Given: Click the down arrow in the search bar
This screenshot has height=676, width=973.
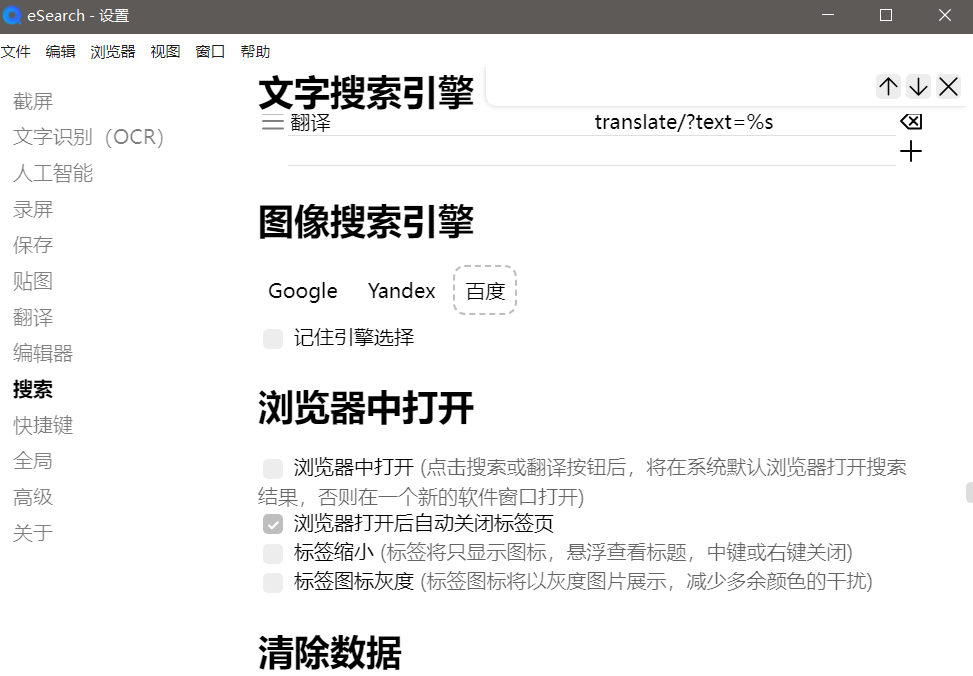Looking at the screenshot, I should [917, 86].
